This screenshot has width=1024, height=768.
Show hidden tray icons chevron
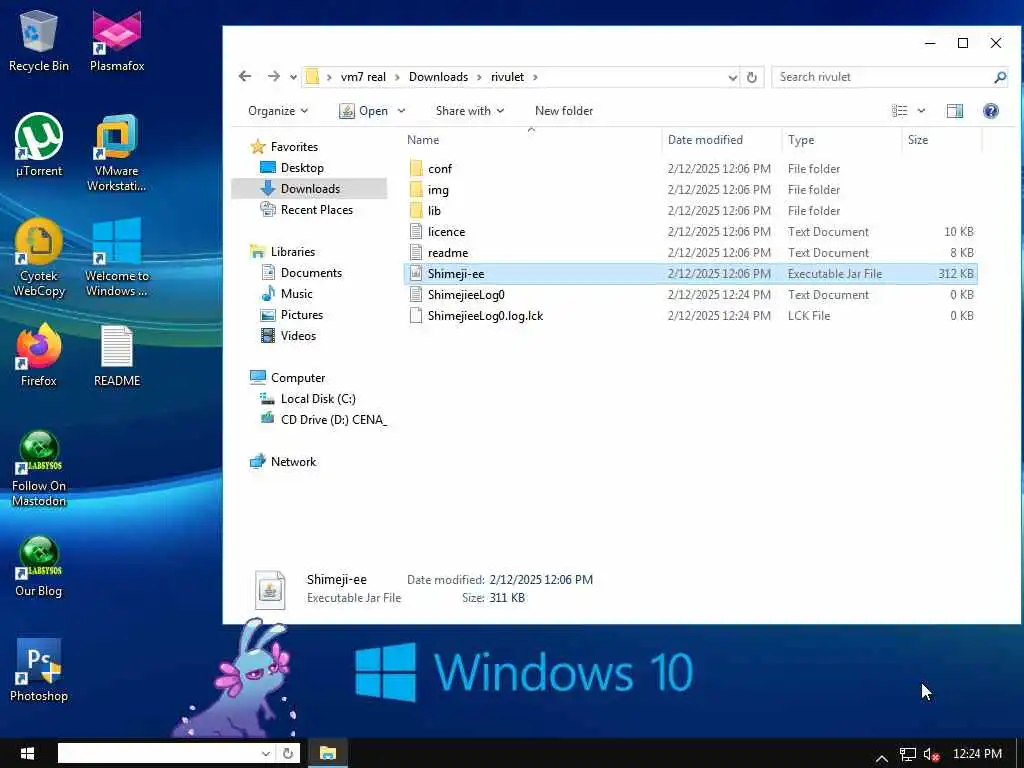[x=882, y=758]
